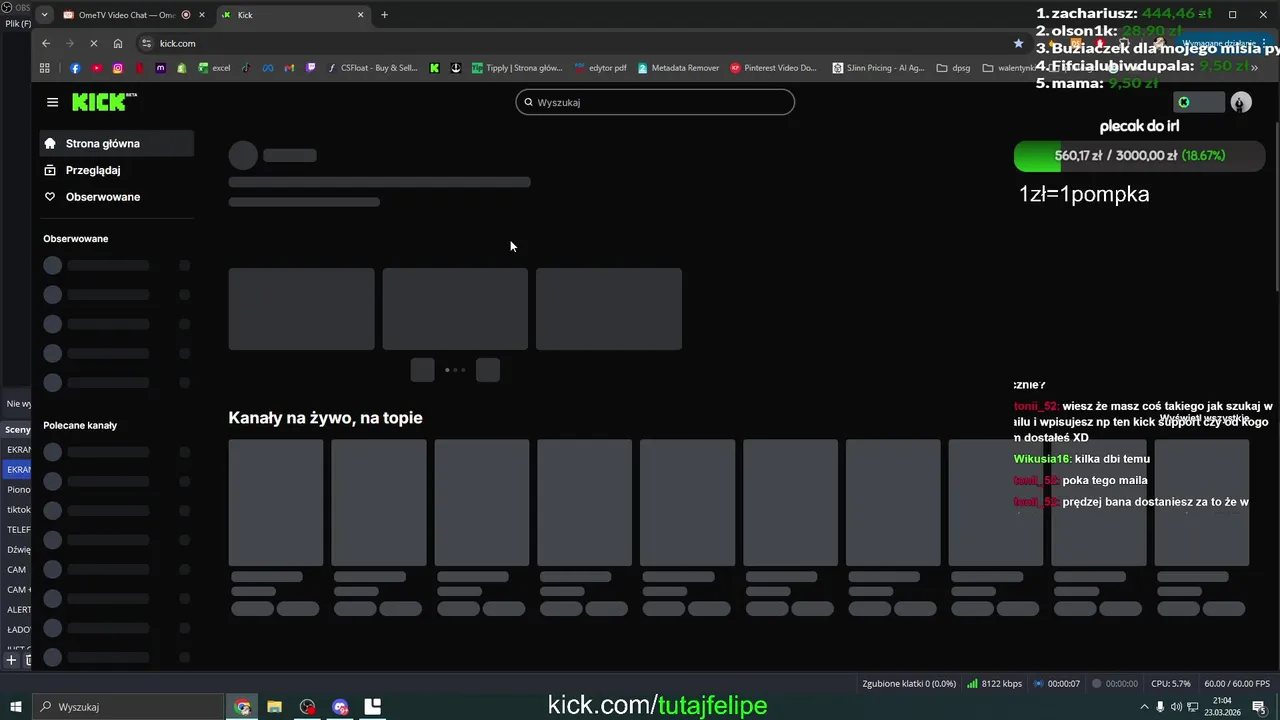
Task: Stop loading the kick.com page
Action: coord(93,43)
